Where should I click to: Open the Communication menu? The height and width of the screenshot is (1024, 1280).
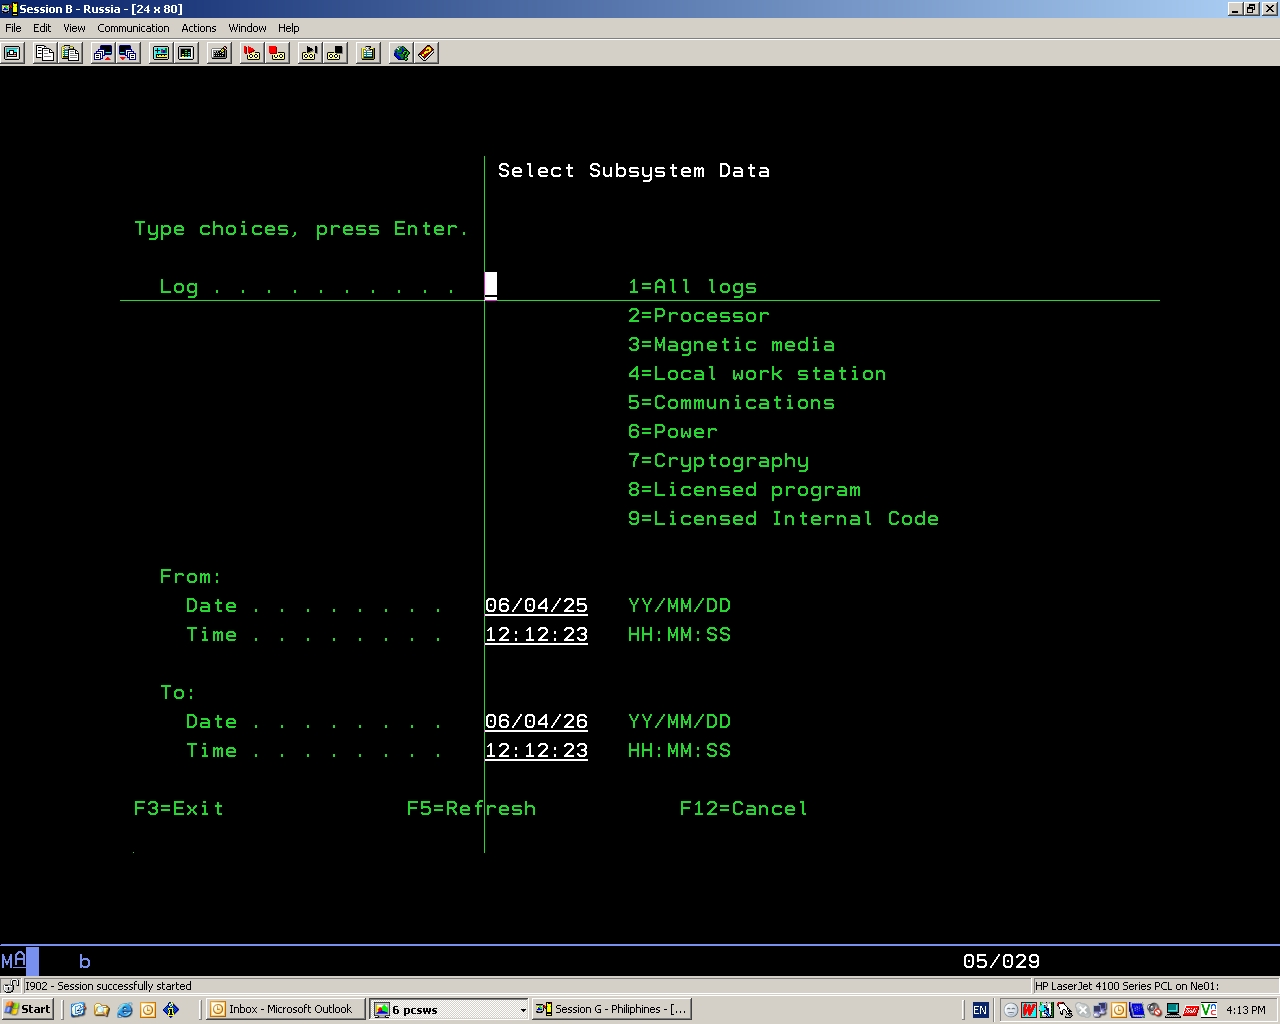point(133,28)
